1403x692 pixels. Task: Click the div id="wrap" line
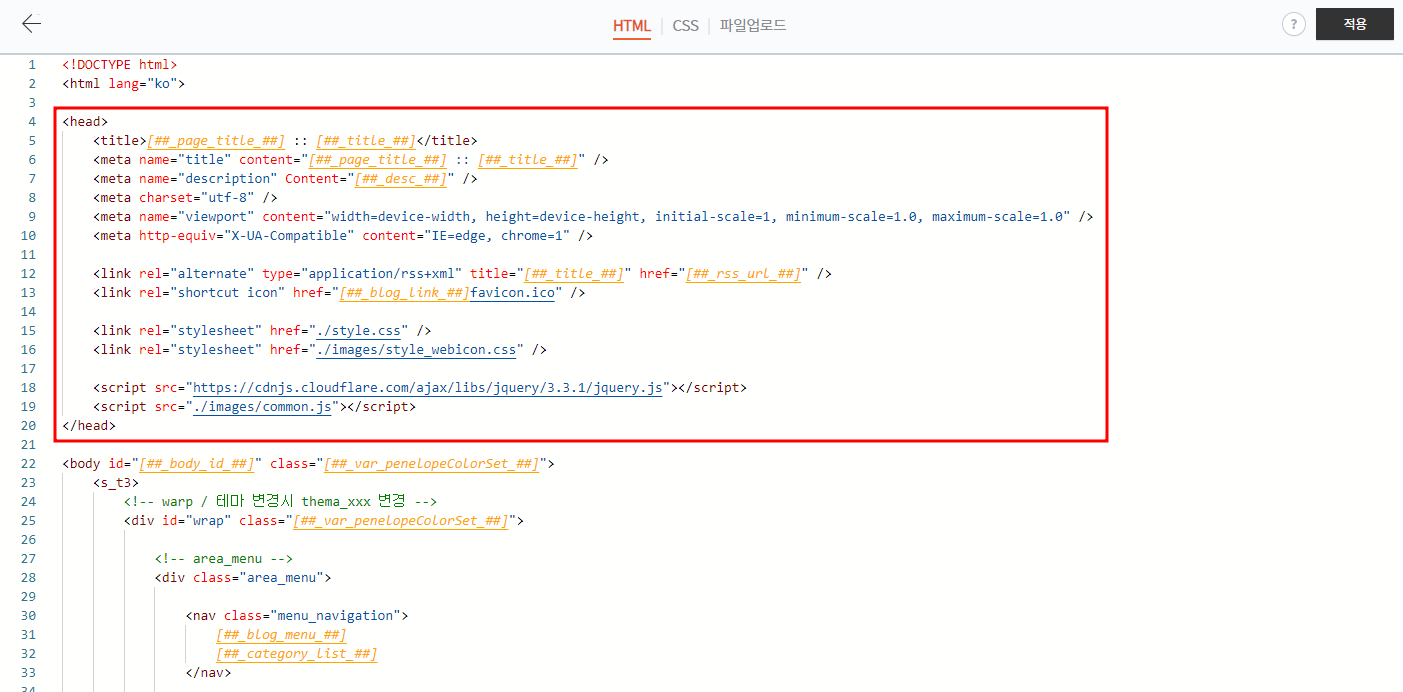click(x=324, y=521)
